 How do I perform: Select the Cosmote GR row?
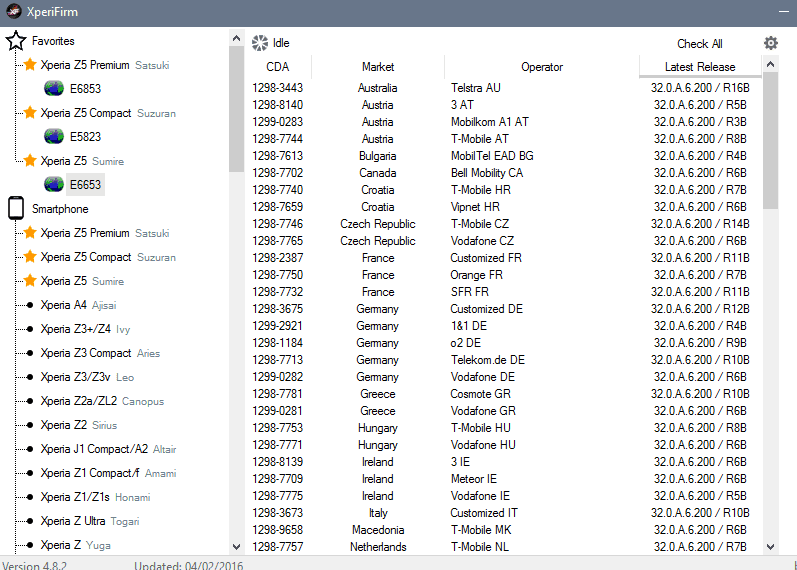coord(504,394)
